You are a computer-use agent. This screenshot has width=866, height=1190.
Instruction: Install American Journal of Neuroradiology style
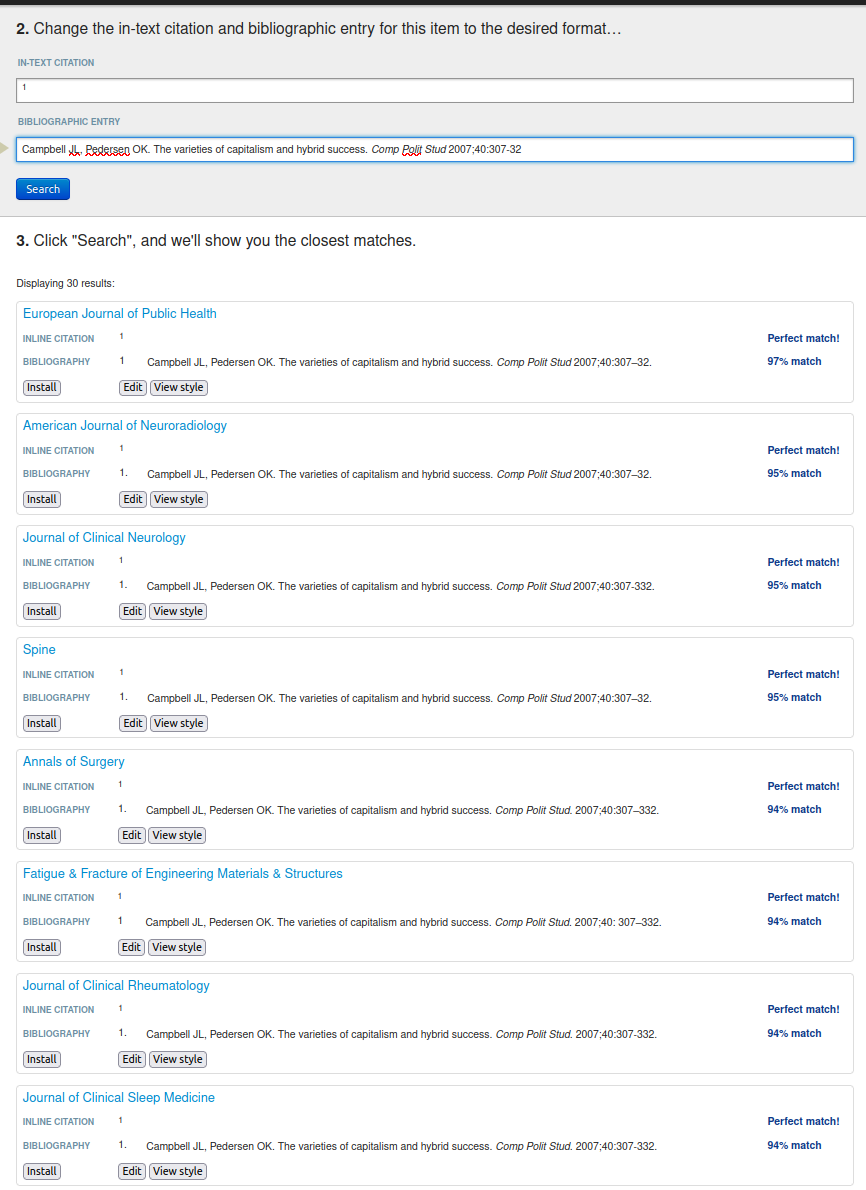[42, 499]
